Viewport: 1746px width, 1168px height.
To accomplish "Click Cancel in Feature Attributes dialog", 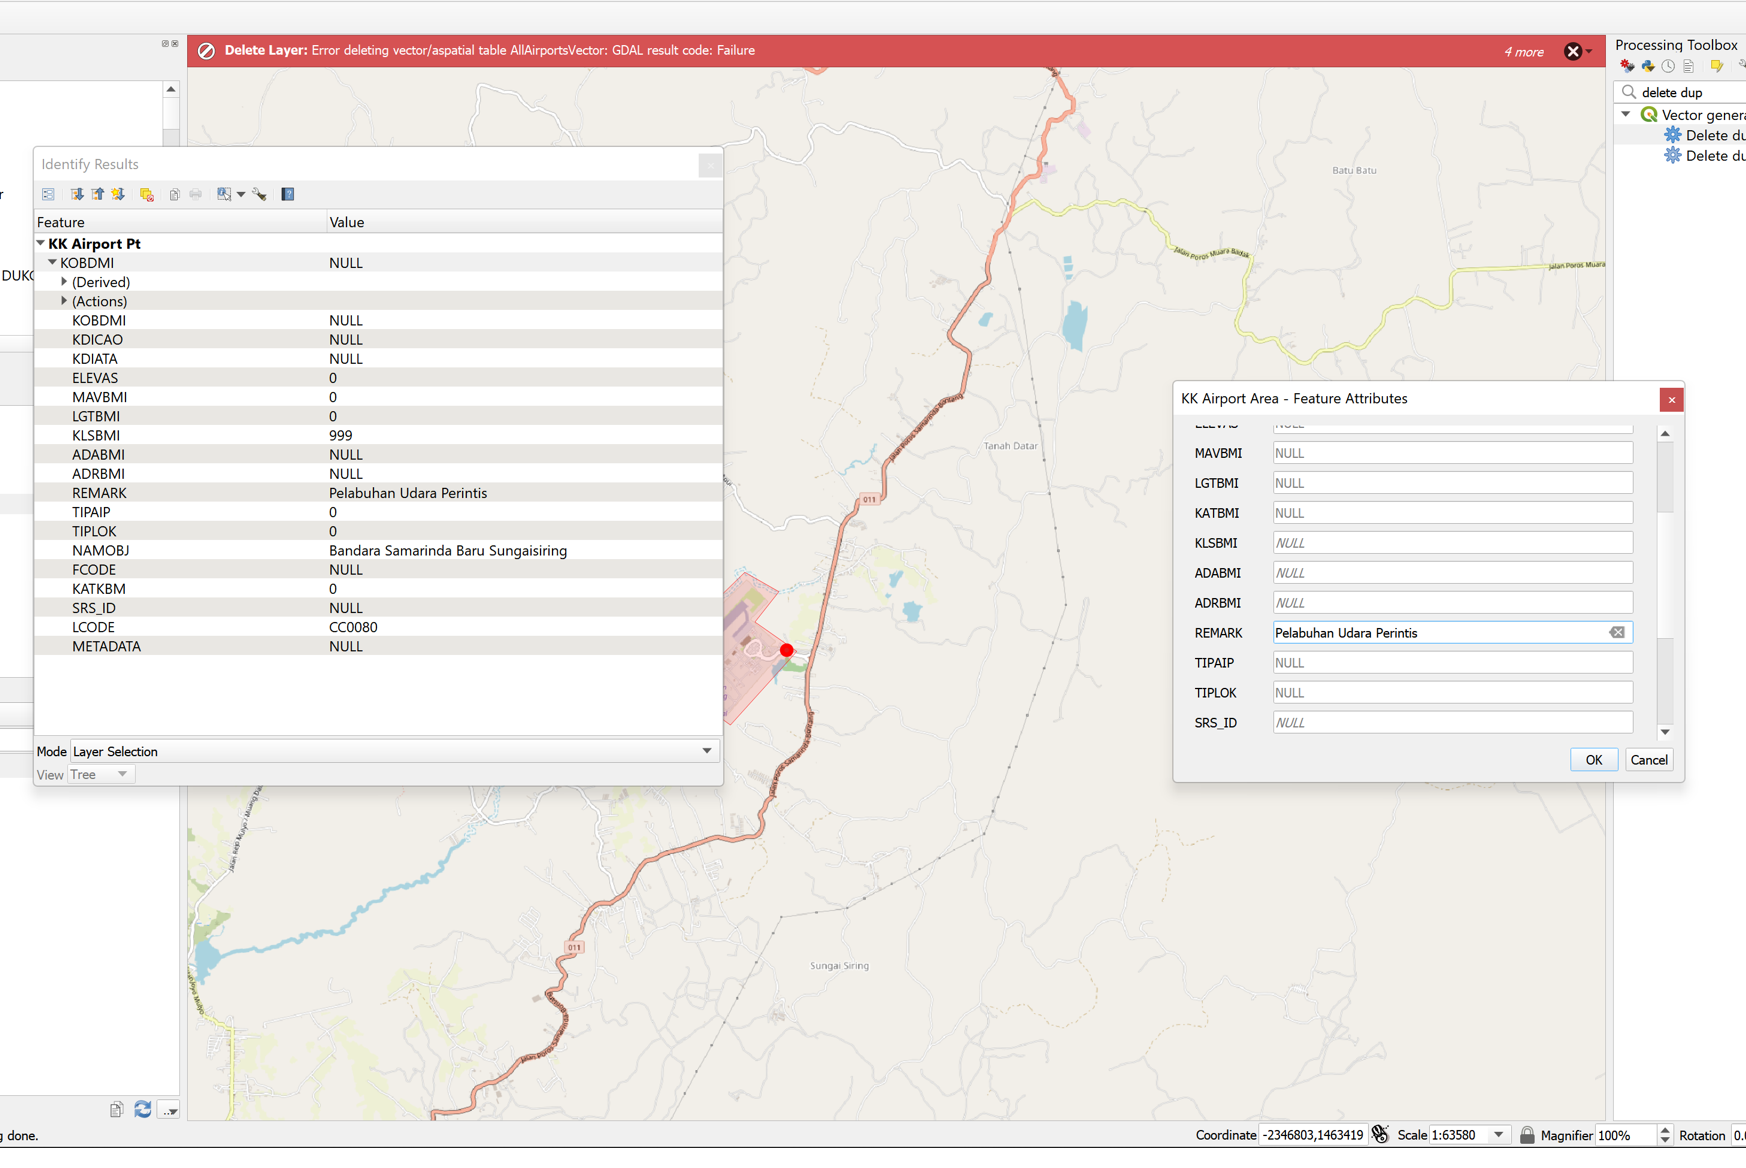I will (1648, 760).
